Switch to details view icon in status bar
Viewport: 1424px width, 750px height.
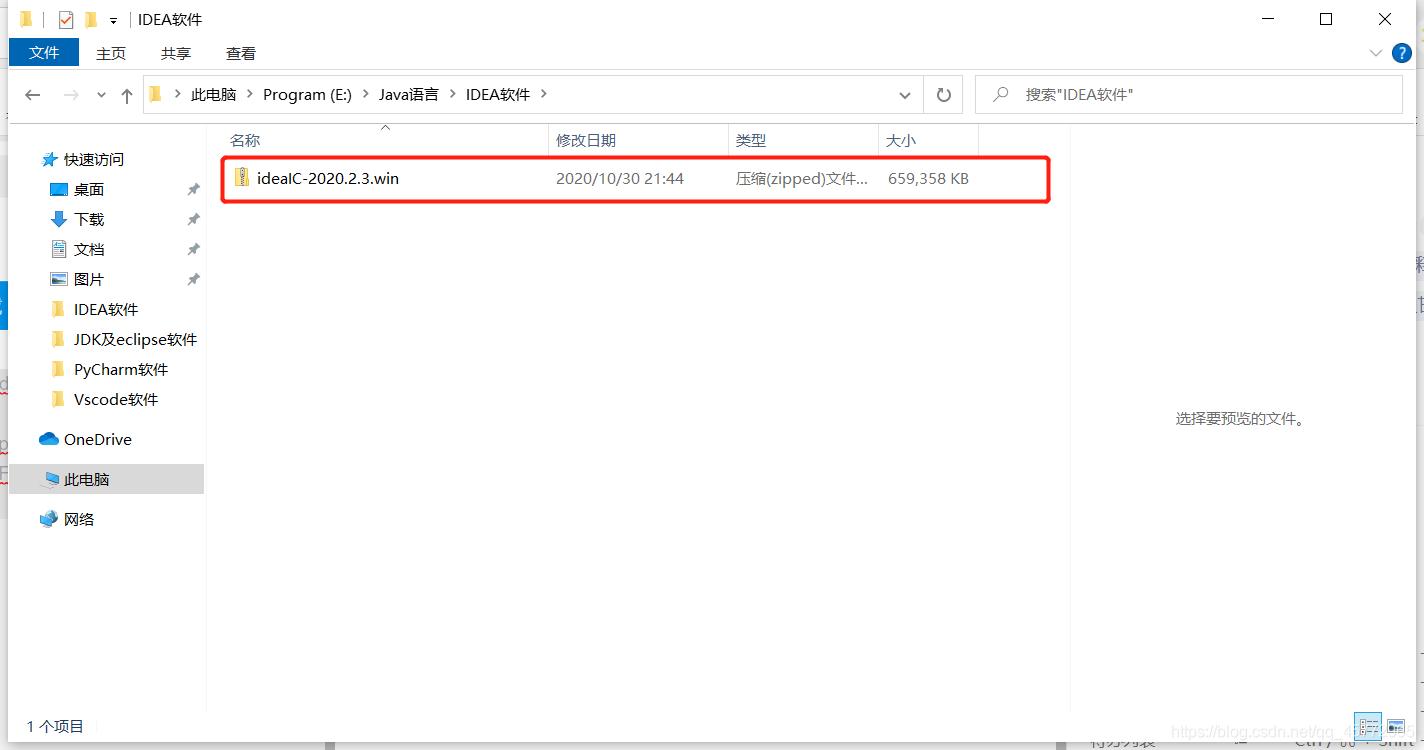click(x=1368, y=727)
